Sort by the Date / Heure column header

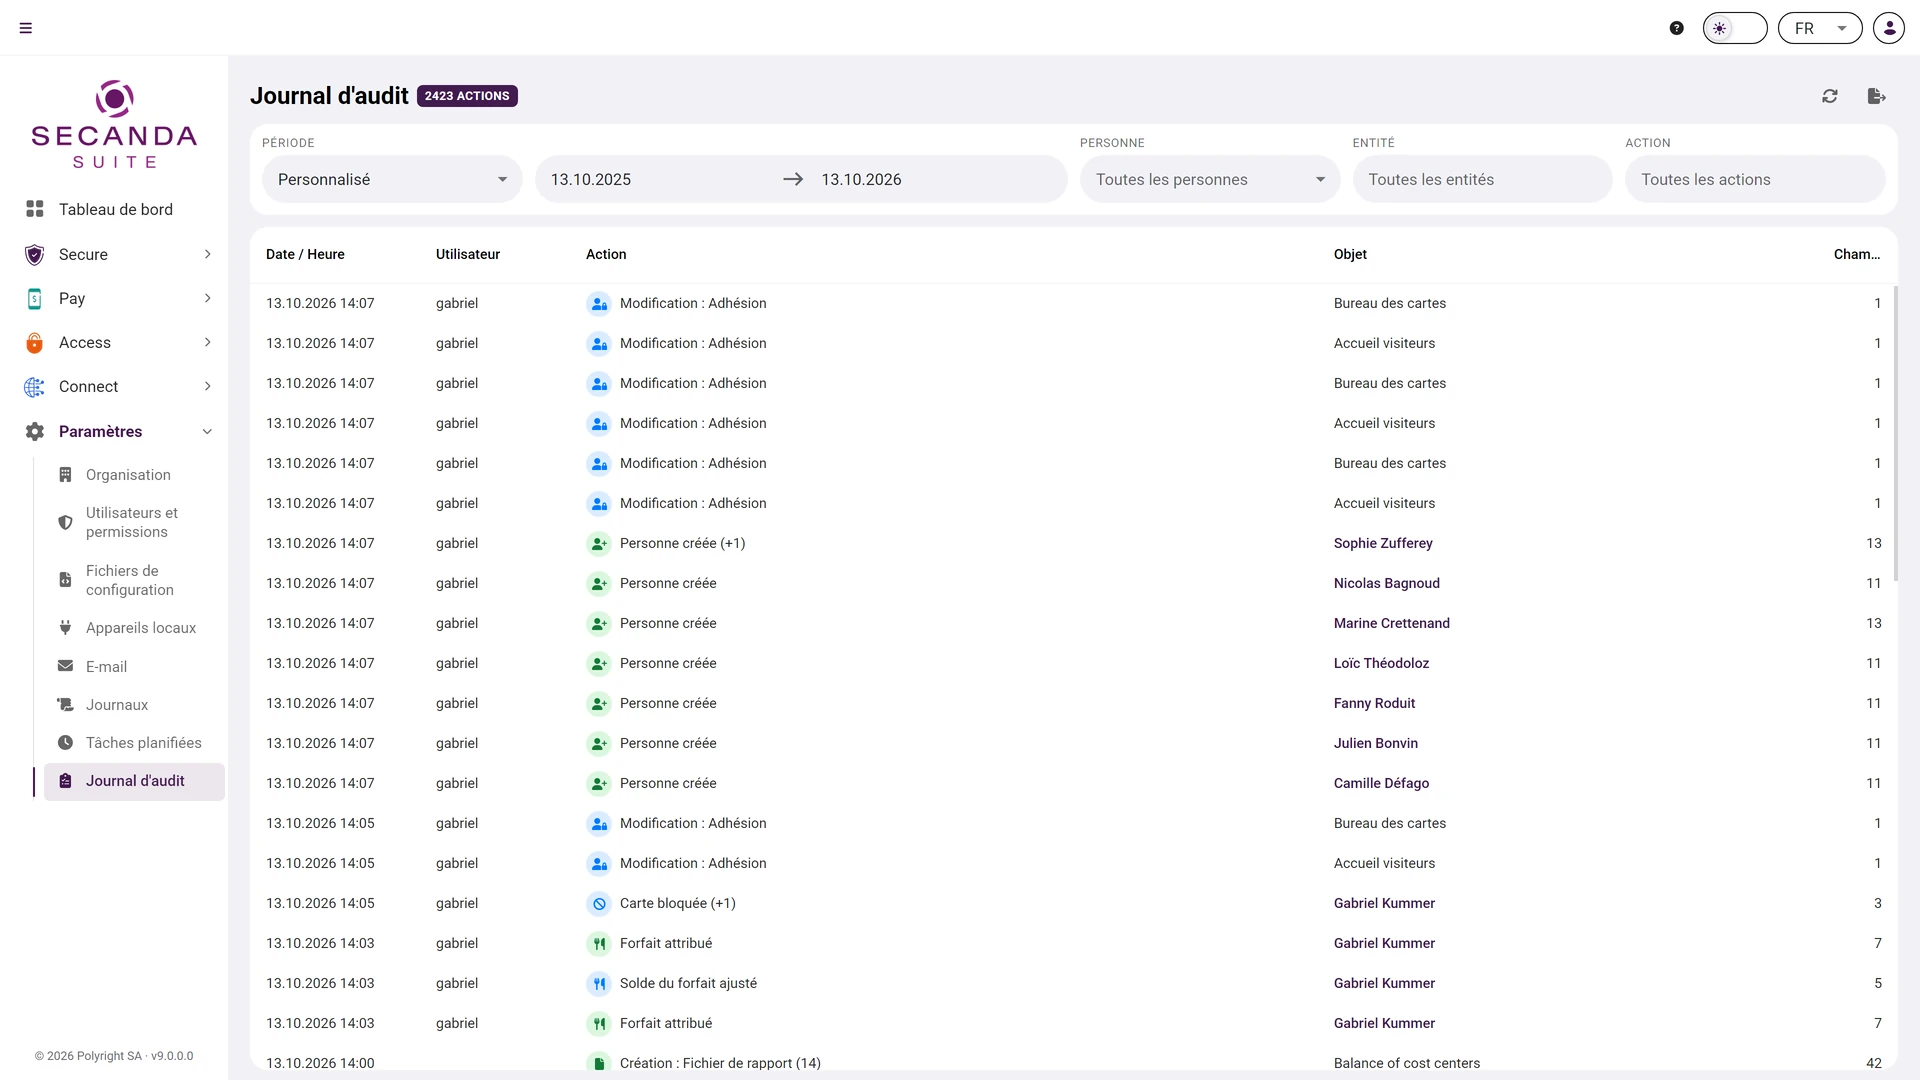pyautogui.click(x=305, y=254)
